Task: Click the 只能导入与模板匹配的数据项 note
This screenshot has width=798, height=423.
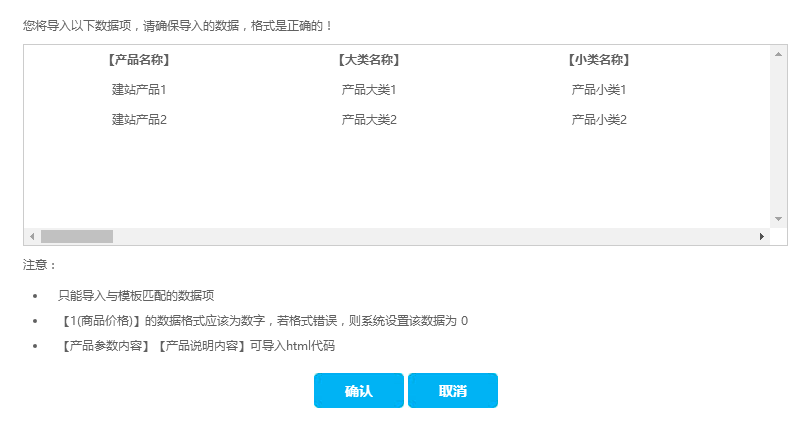Action: coord(136,296)
